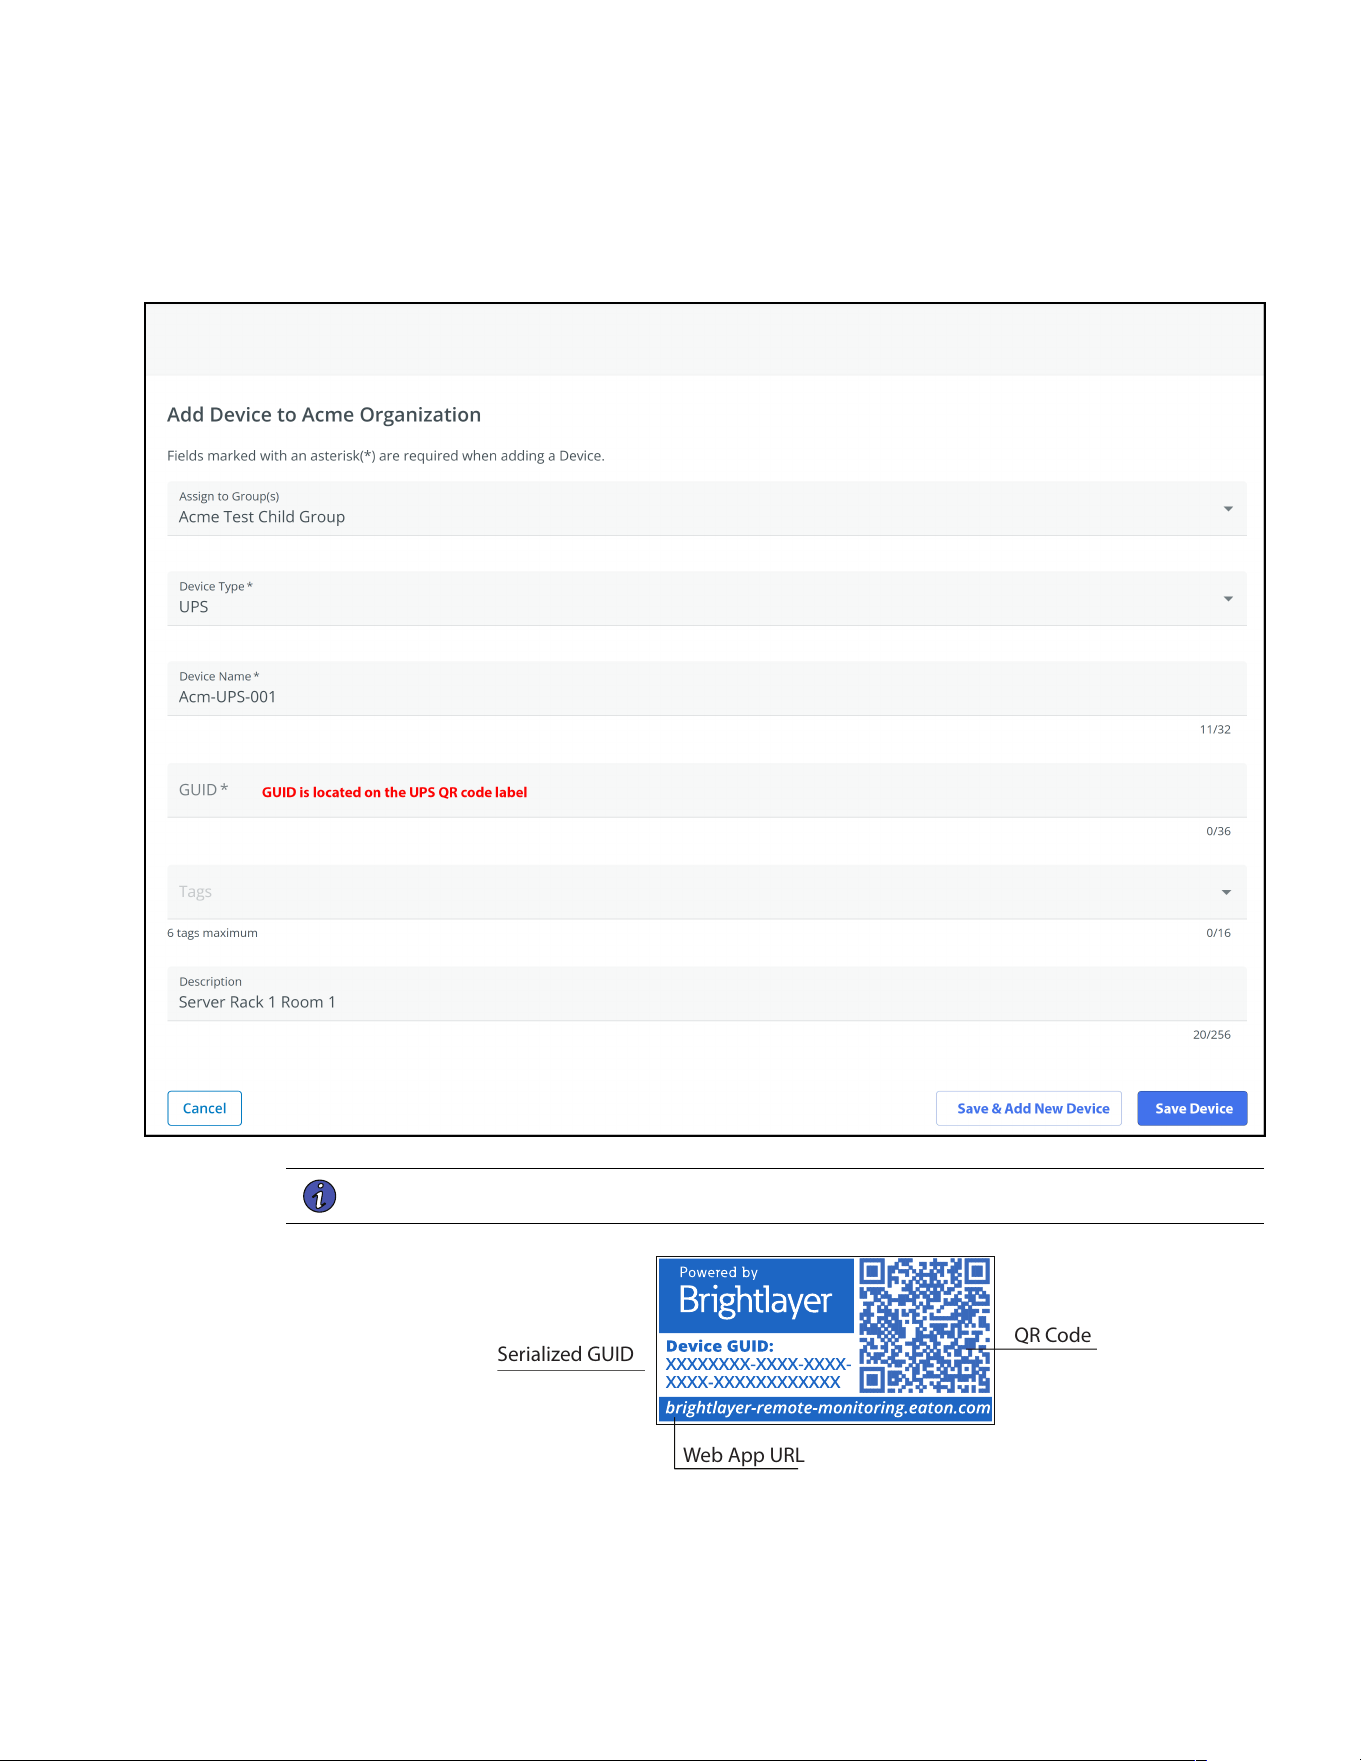Viewport: 1361px width, 1761px height.
Task: Click the Description field Server Rack 1 Room 1
Action: pos(707,993)
